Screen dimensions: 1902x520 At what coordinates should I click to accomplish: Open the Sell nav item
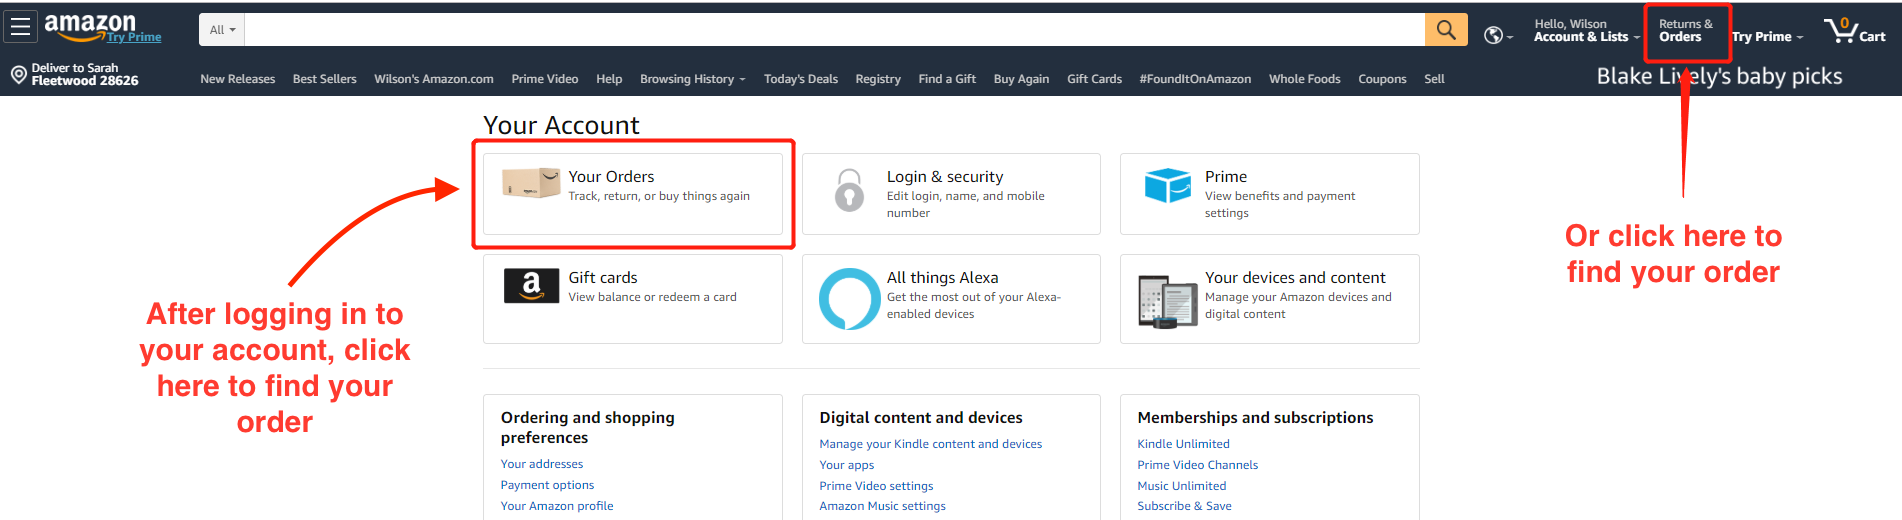pos(1434,79)
